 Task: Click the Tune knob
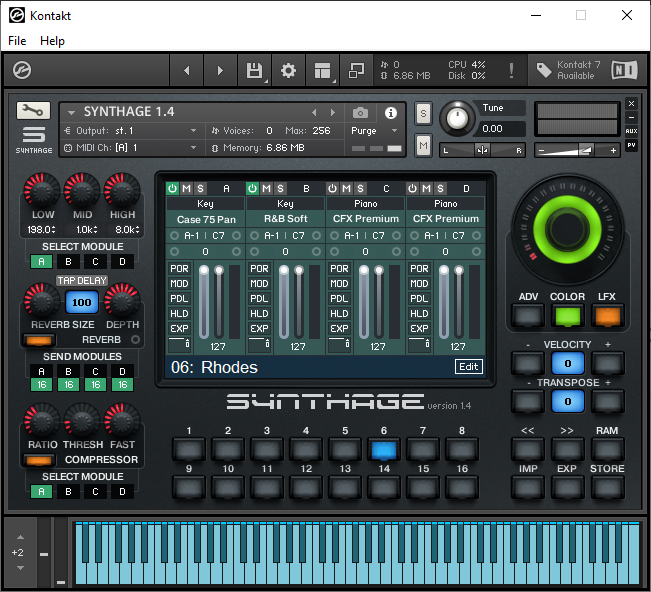(x=457, y=118)
